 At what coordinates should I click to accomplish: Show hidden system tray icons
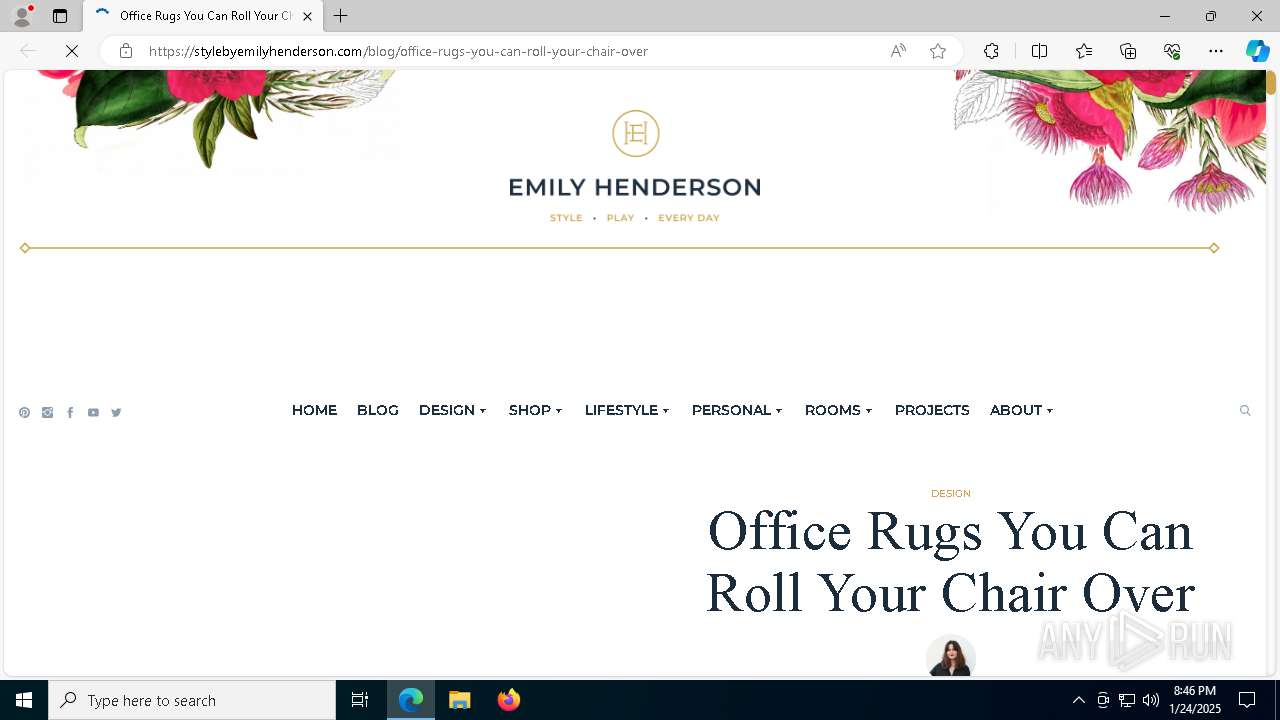[1078, 700]
